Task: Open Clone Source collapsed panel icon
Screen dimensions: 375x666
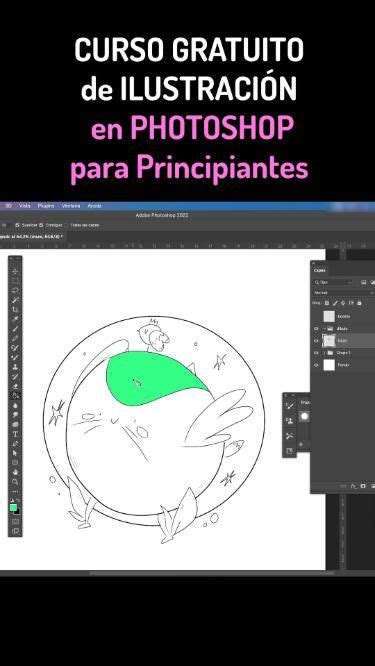Action: (290, 420)
